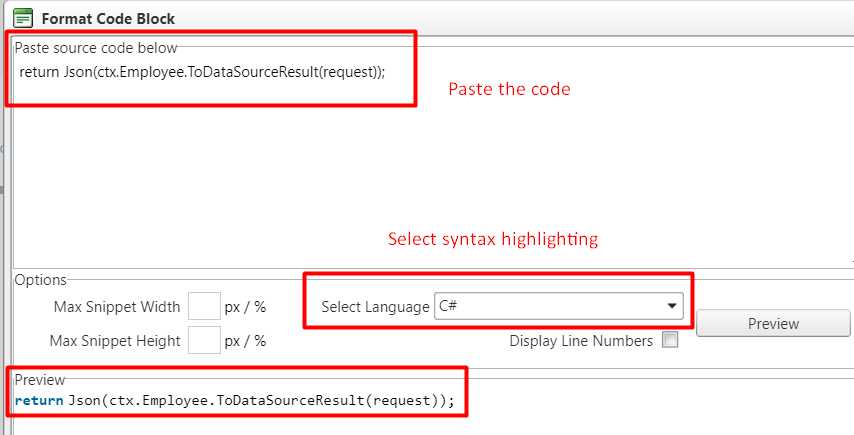This screenshot has height=435, width=854.
Task: Click the Display Line Numbers label
Action: [580, 341]
